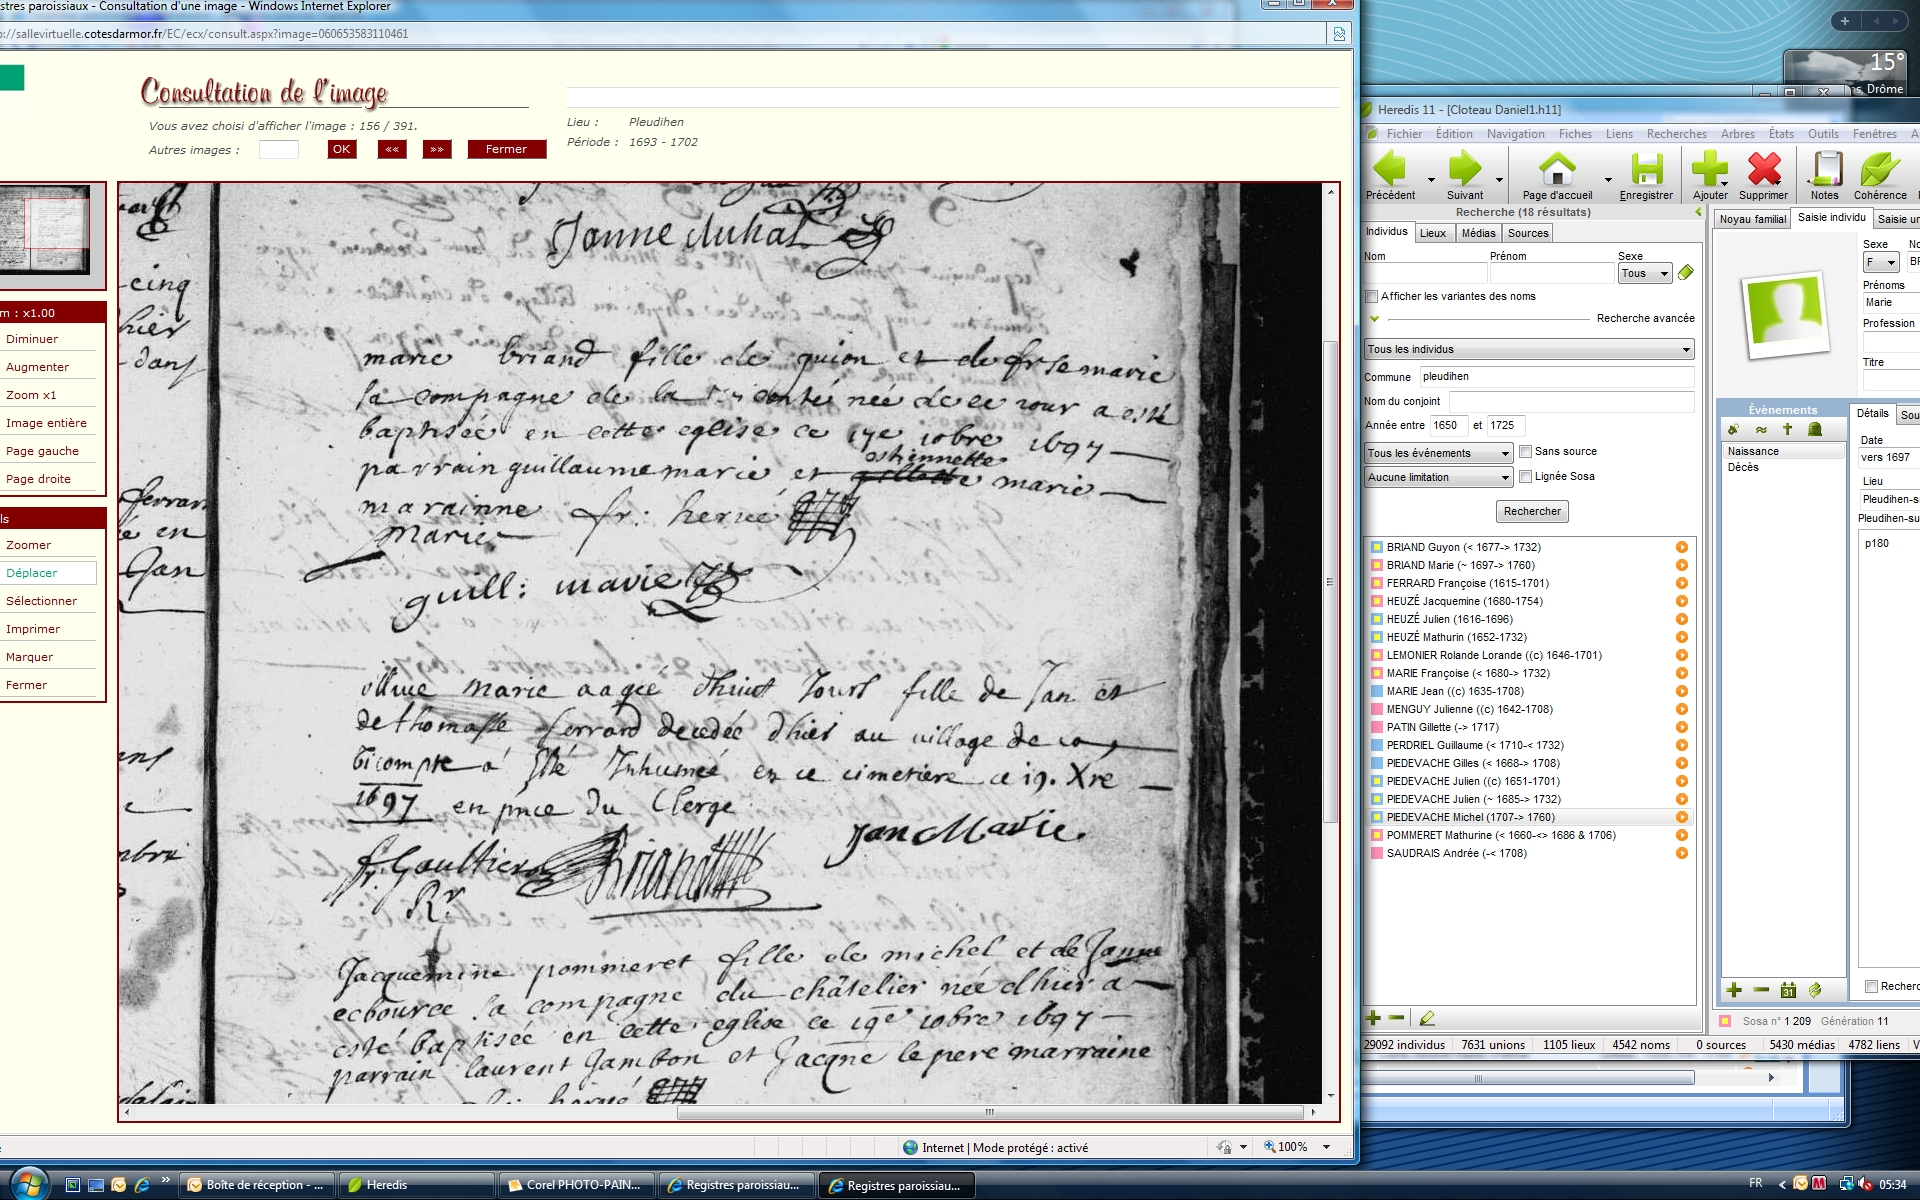
Task: Switch to the Lieux search tab
Action: click(1432, 233)
